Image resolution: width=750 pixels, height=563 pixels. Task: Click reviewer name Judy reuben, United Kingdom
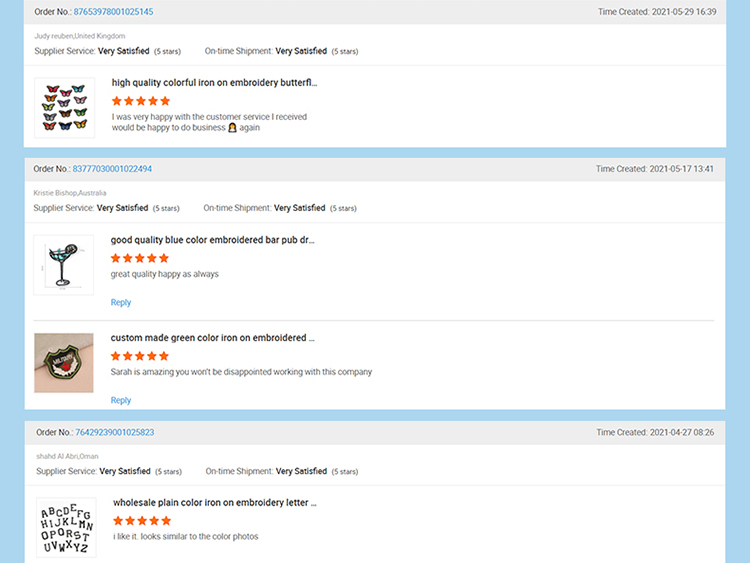80,36
